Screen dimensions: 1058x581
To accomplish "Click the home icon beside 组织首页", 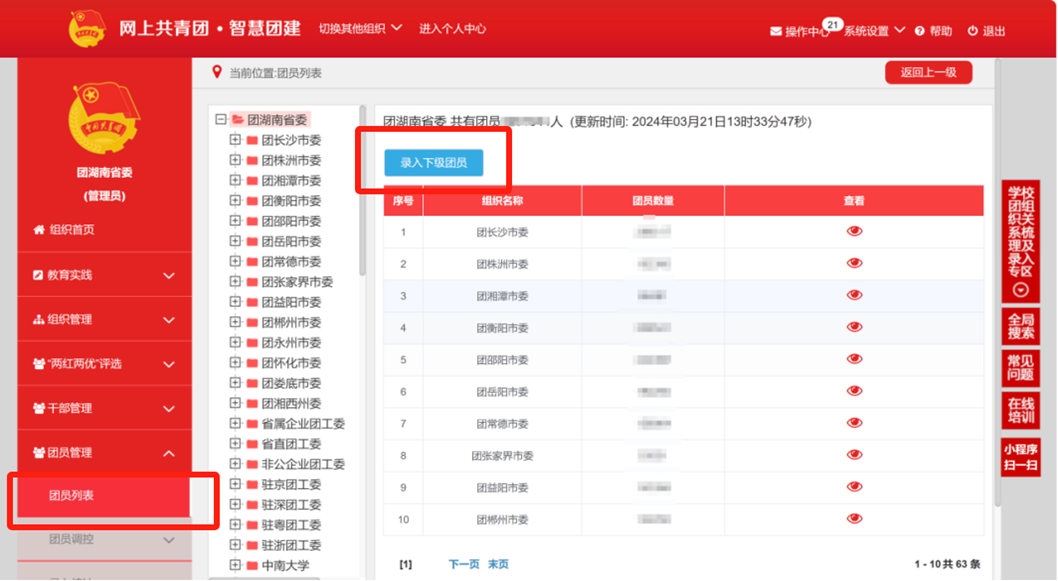I will (x=39, y=229).
